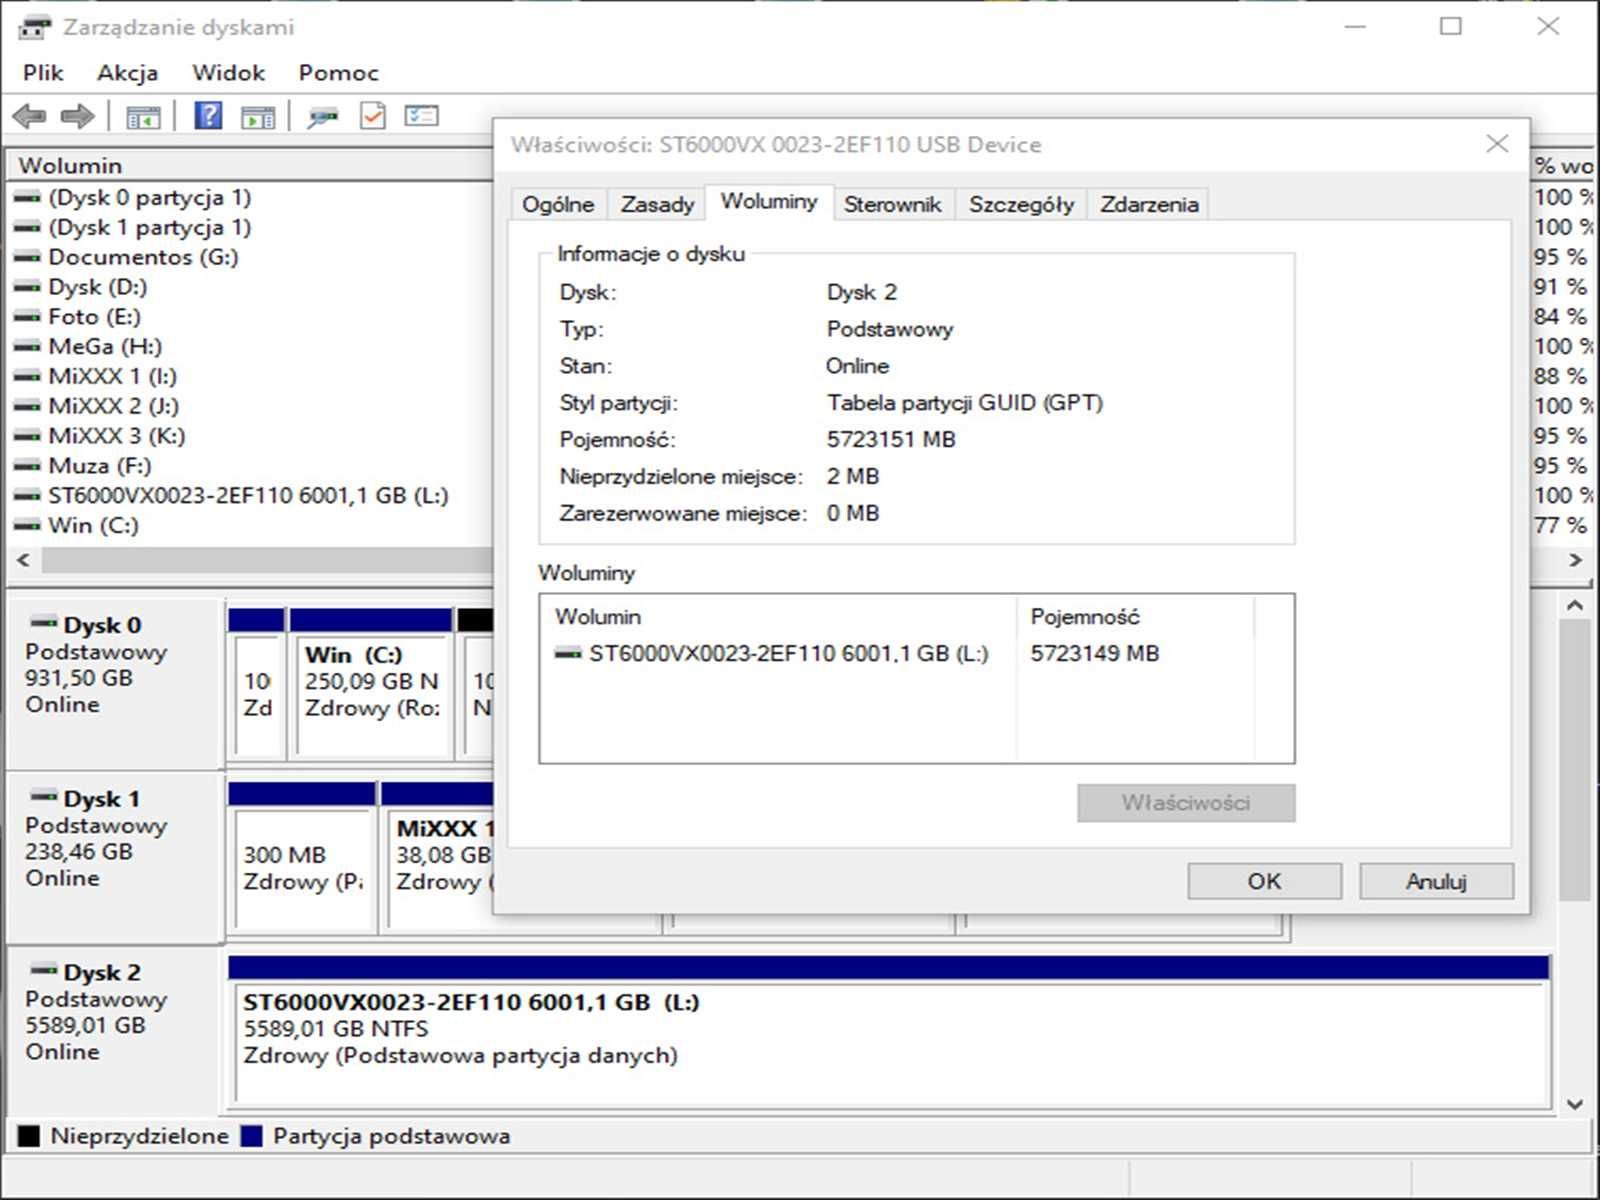
Task: Open the Widok menu
Action: pos(228,73)
